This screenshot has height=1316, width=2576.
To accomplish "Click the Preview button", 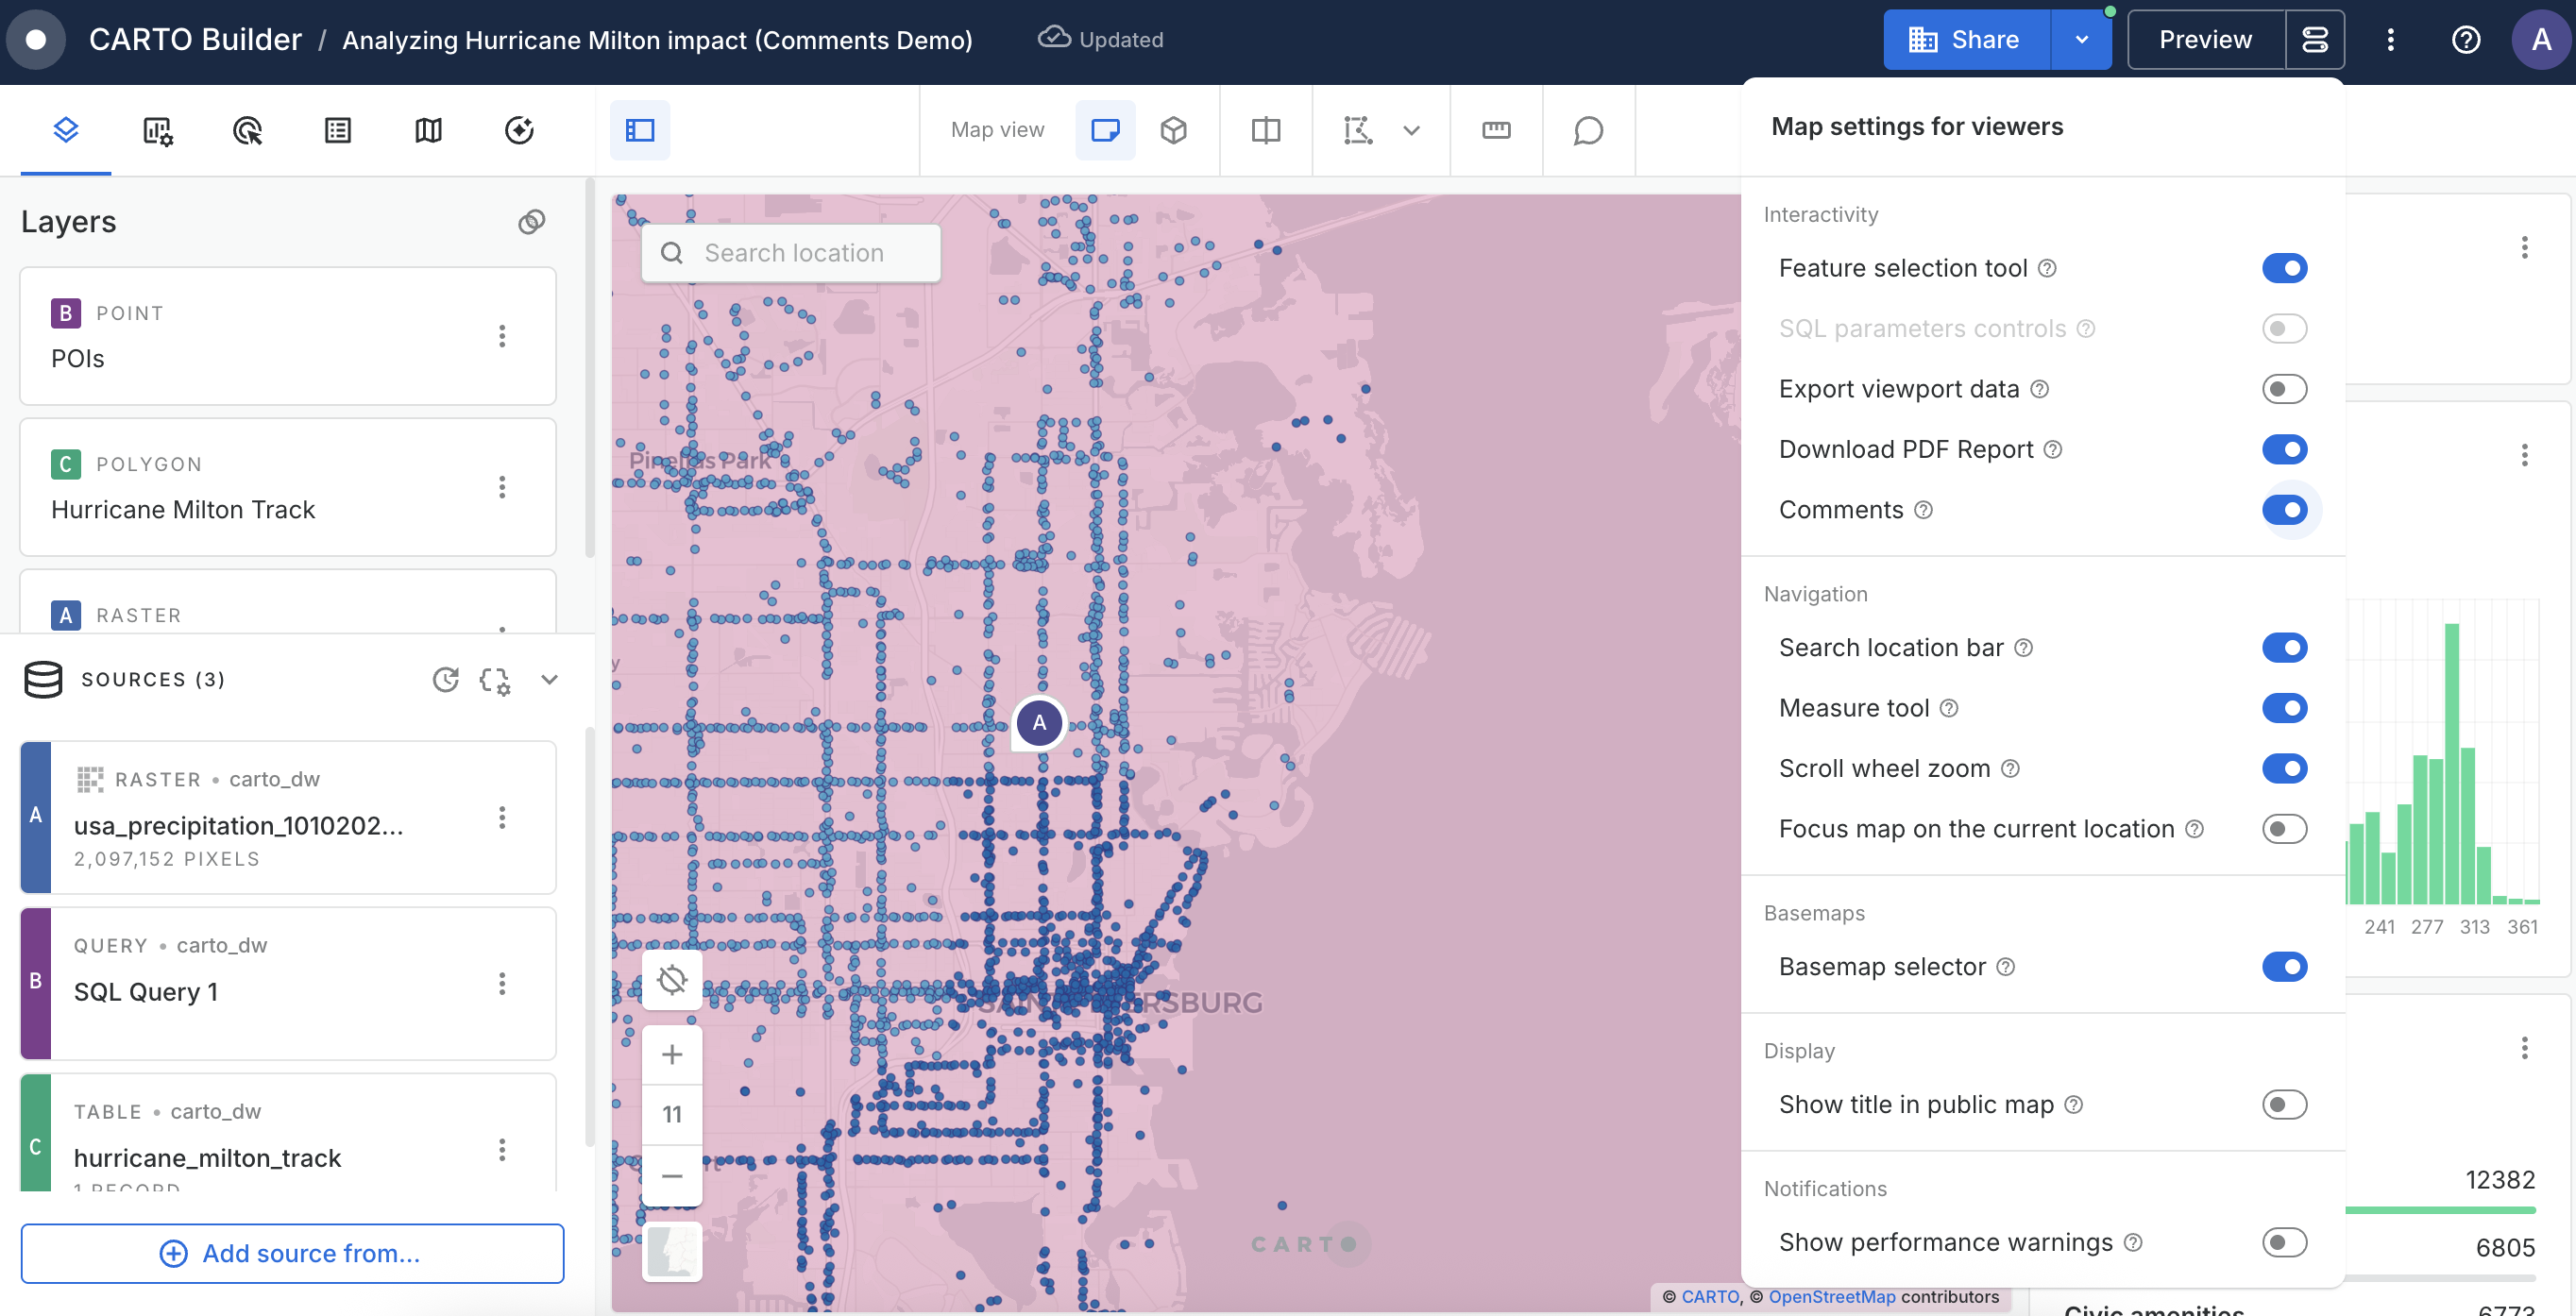I will (2205, 40).
